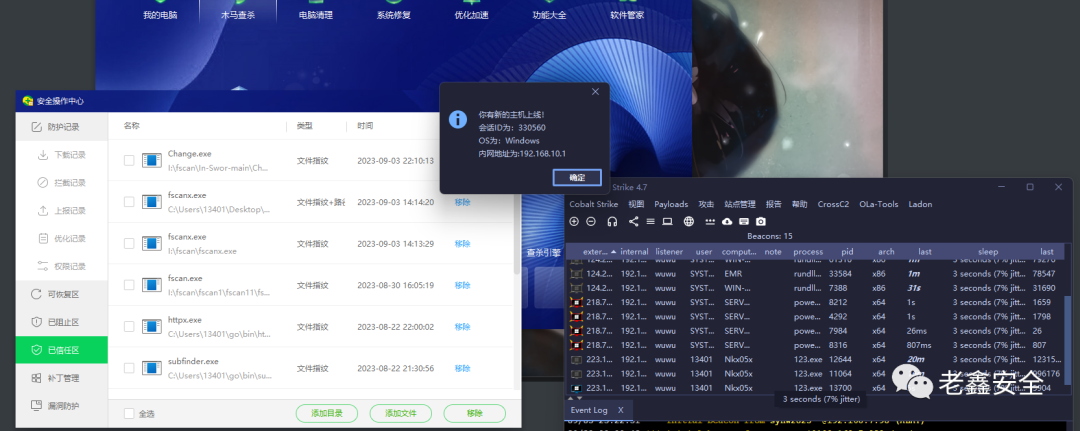This screenshot has height=431, width=1080.
Task: Click the globe icon in Cobalt Strike toolbar
Action: click(x=689, y=221)
